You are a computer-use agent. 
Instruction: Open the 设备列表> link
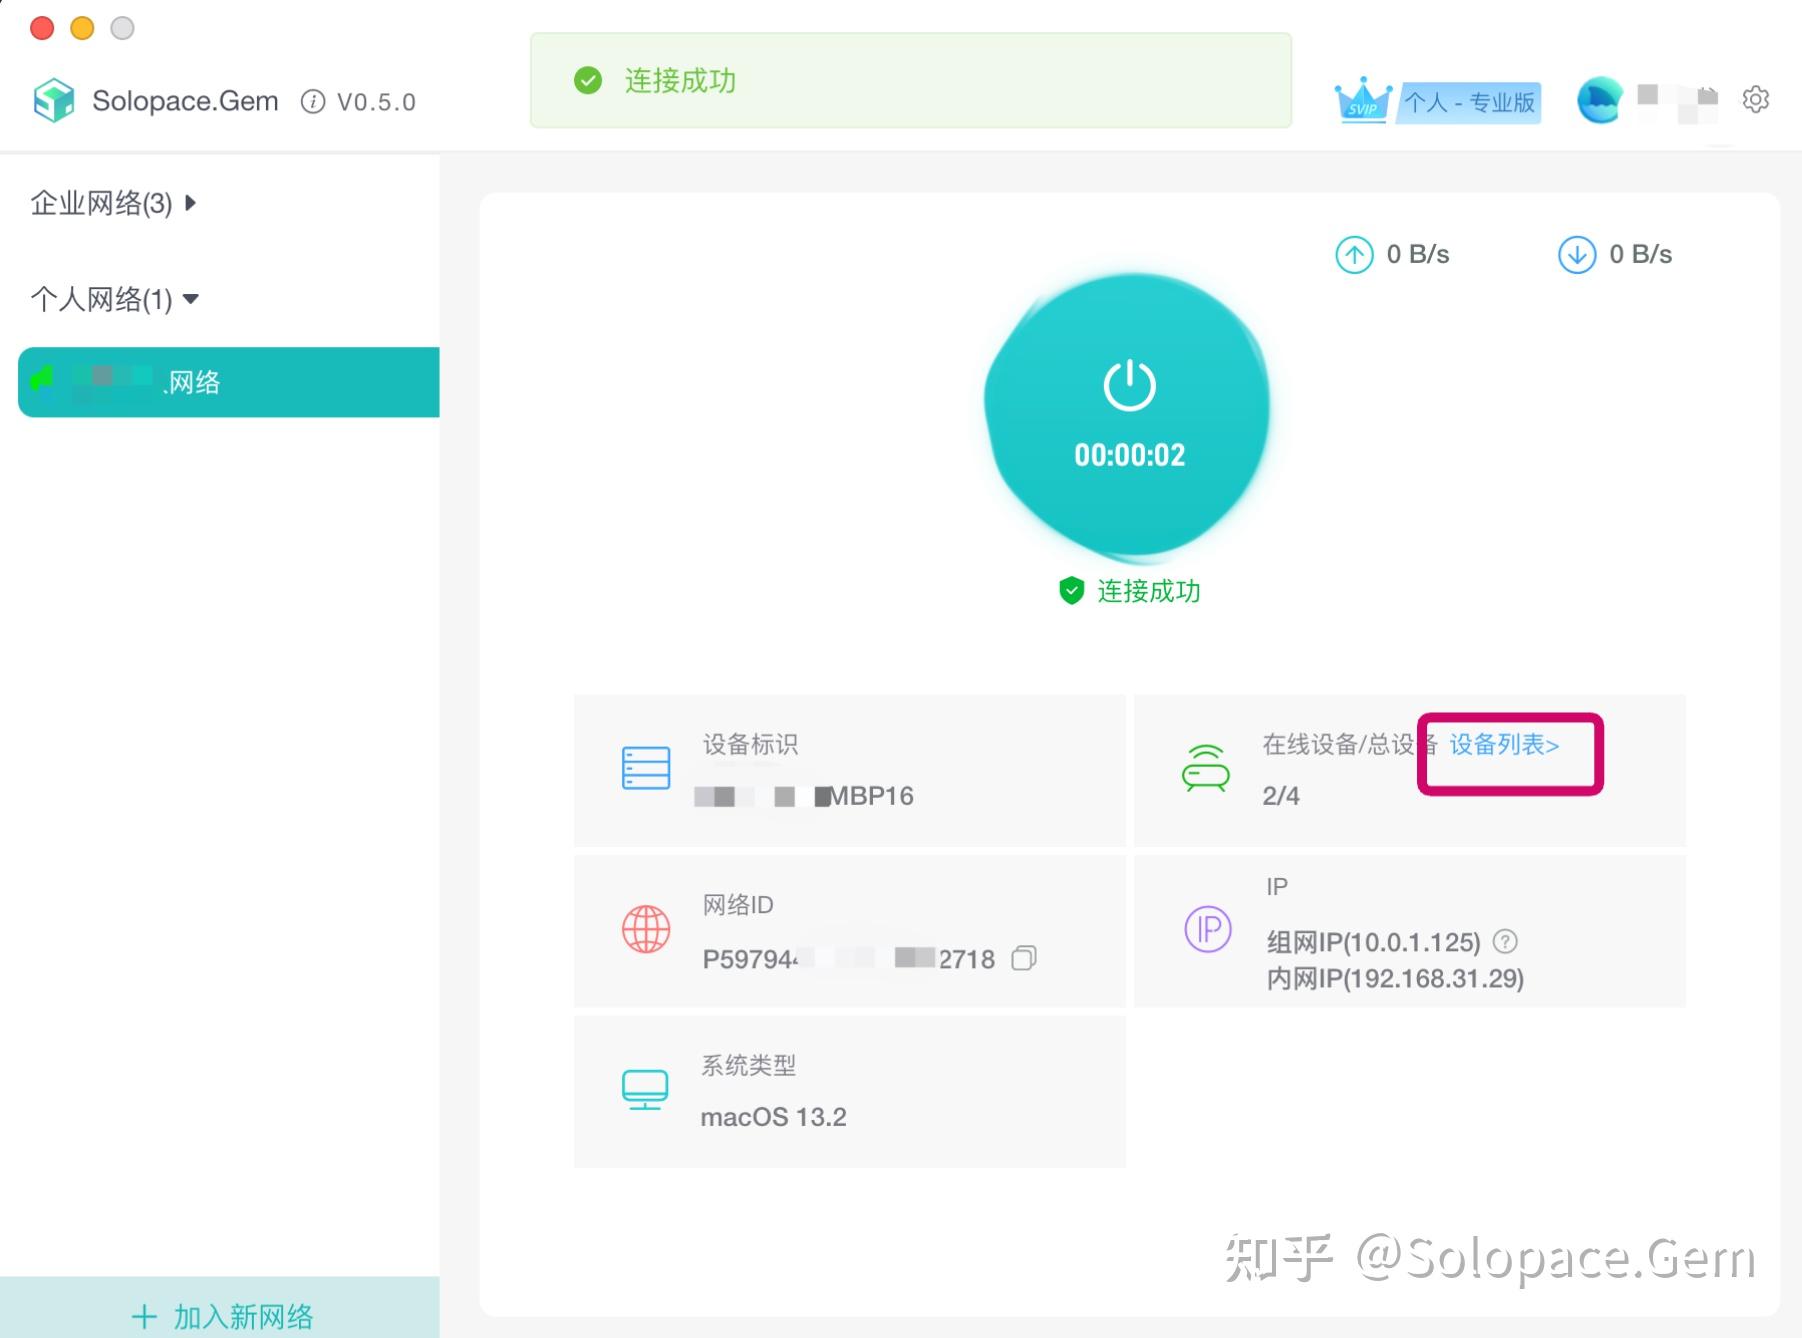coord(1504,745)
